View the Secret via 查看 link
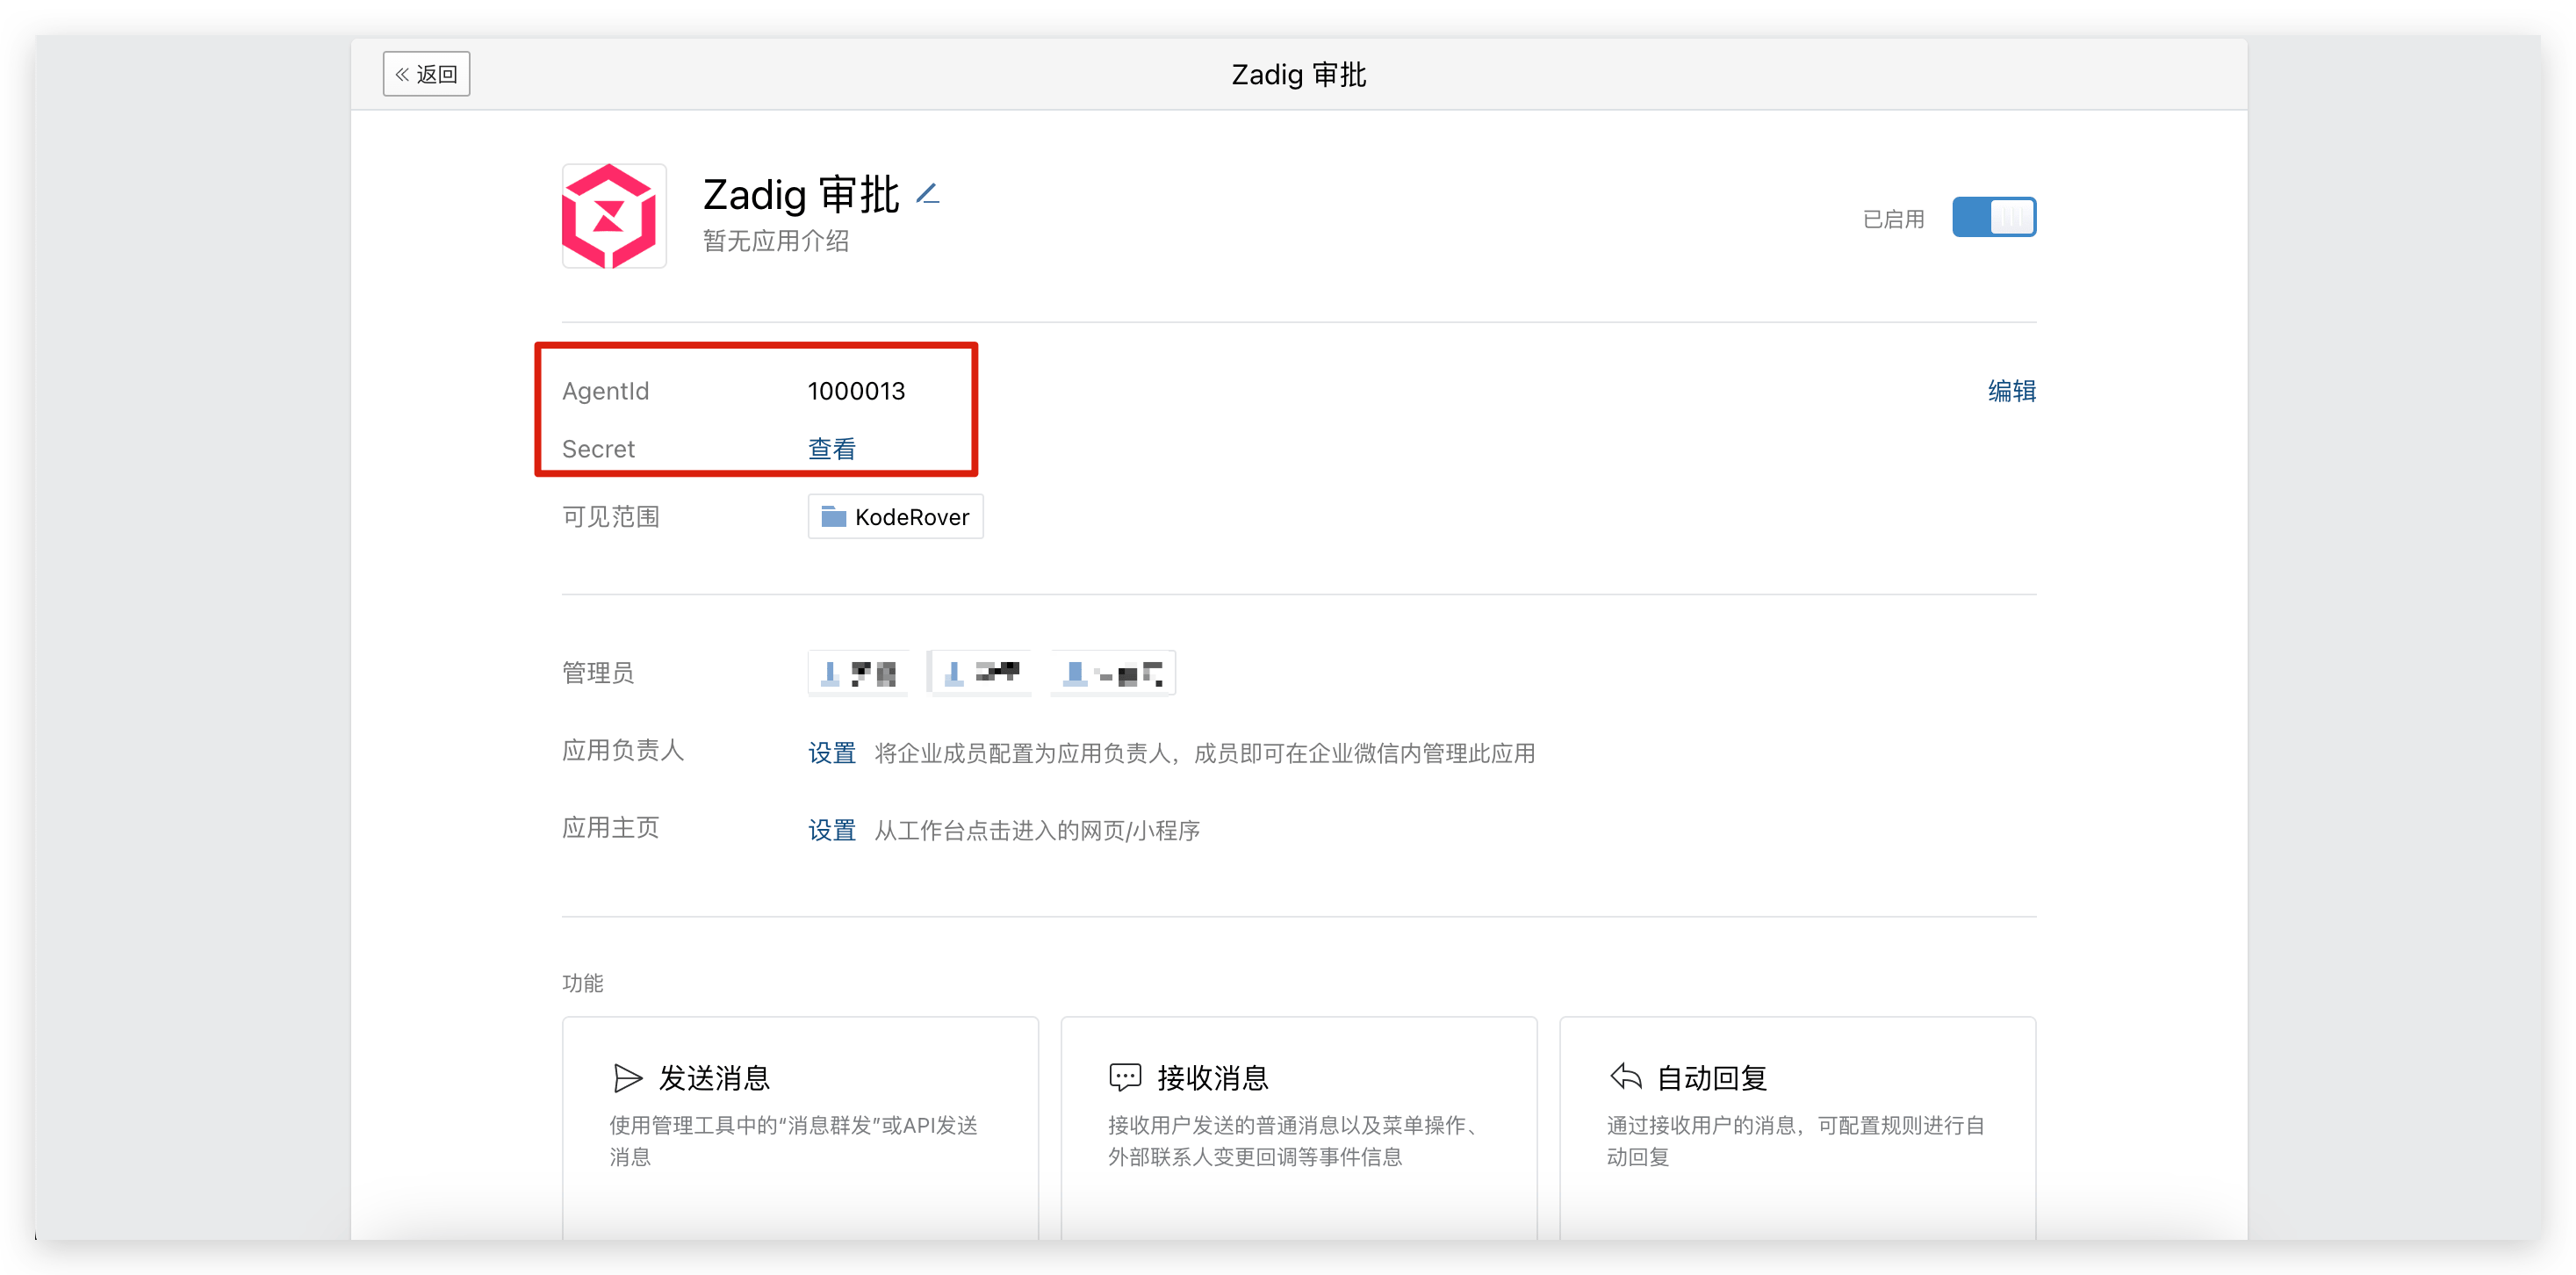Viewport: 2576px width, 1275px height. 831,449
